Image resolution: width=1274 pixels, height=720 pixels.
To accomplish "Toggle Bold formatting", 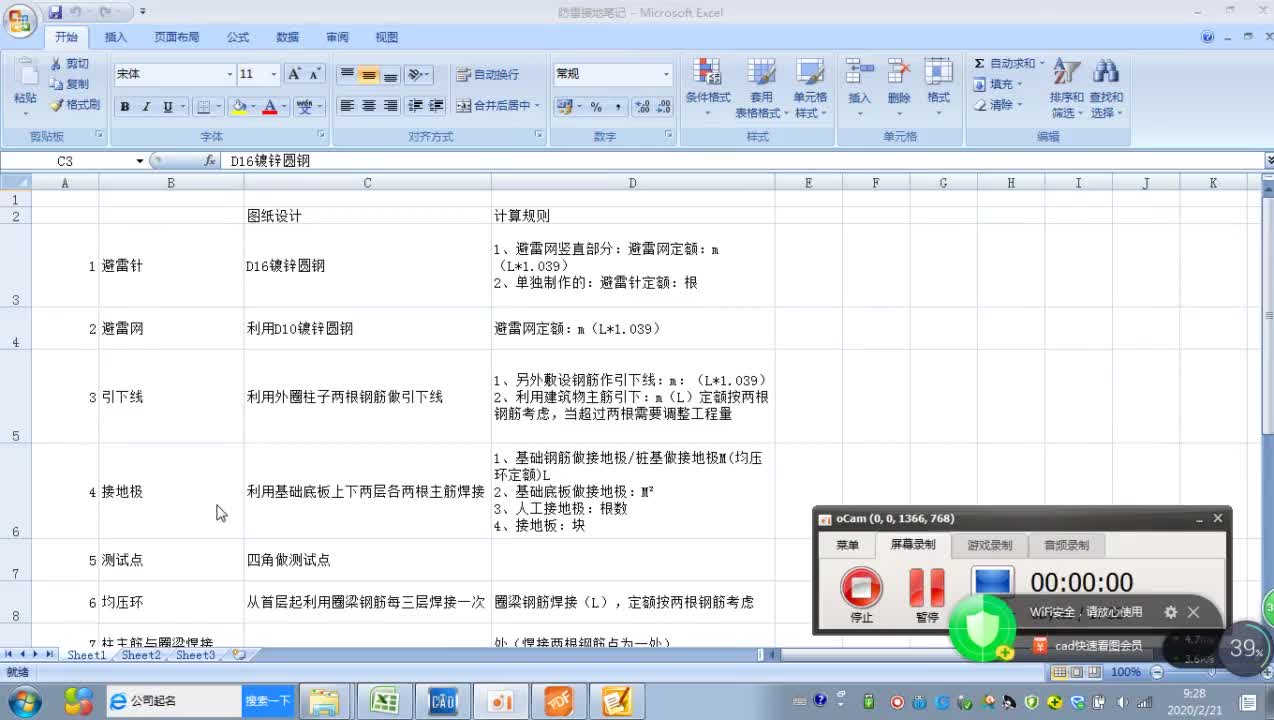I will coord(125,107).
